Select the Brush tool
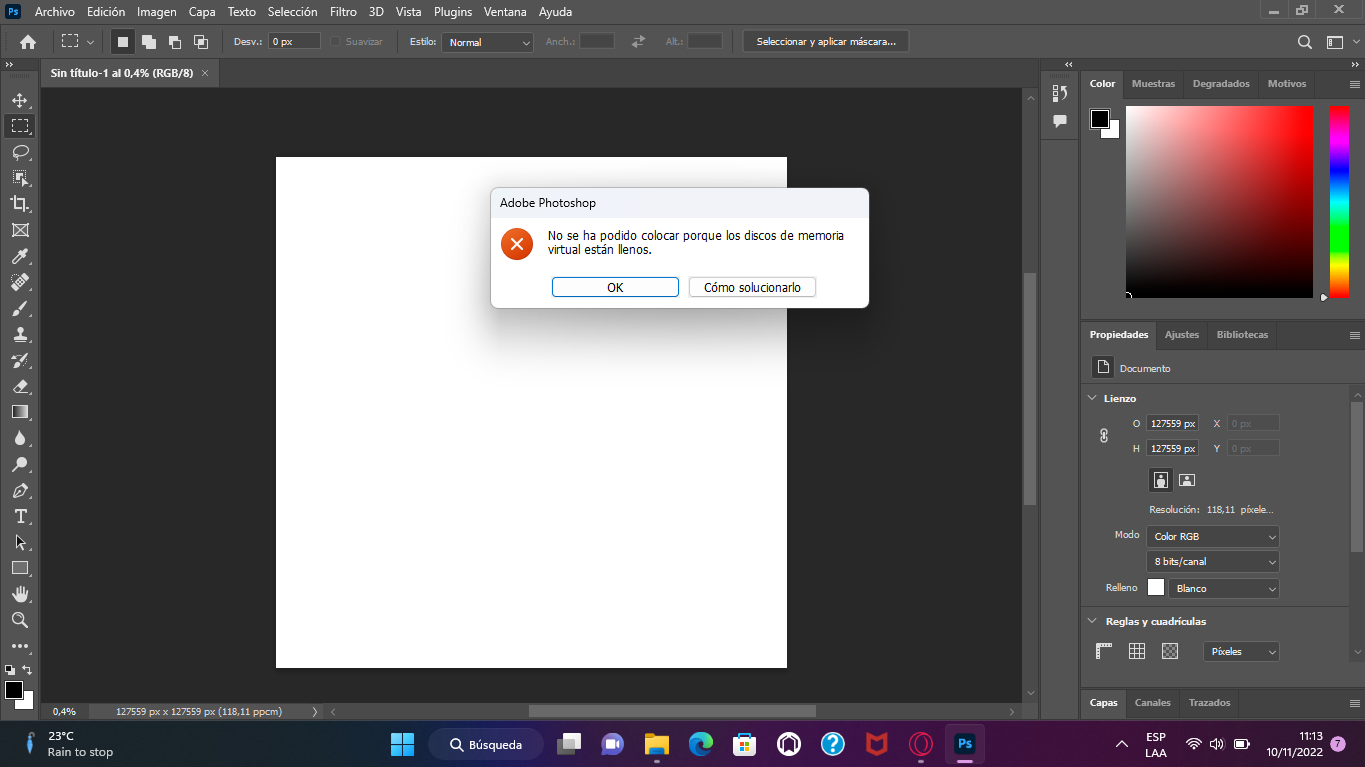 coord(19,308)
